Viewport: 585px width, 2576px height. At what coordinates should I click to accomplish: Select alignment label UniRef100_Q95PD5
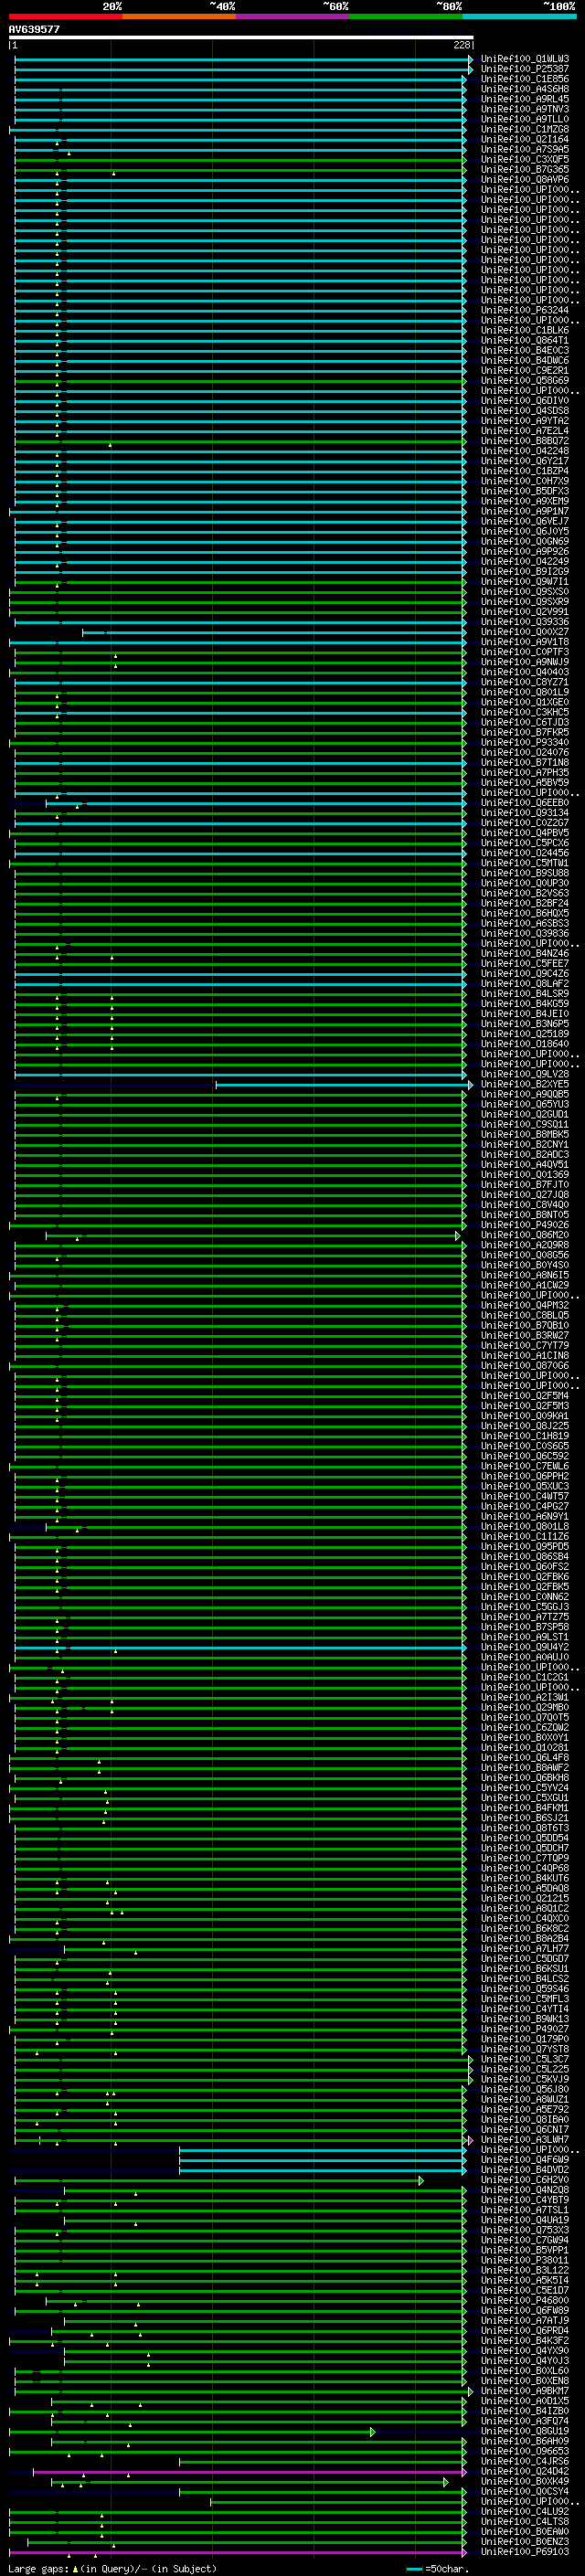[524, 1546]
